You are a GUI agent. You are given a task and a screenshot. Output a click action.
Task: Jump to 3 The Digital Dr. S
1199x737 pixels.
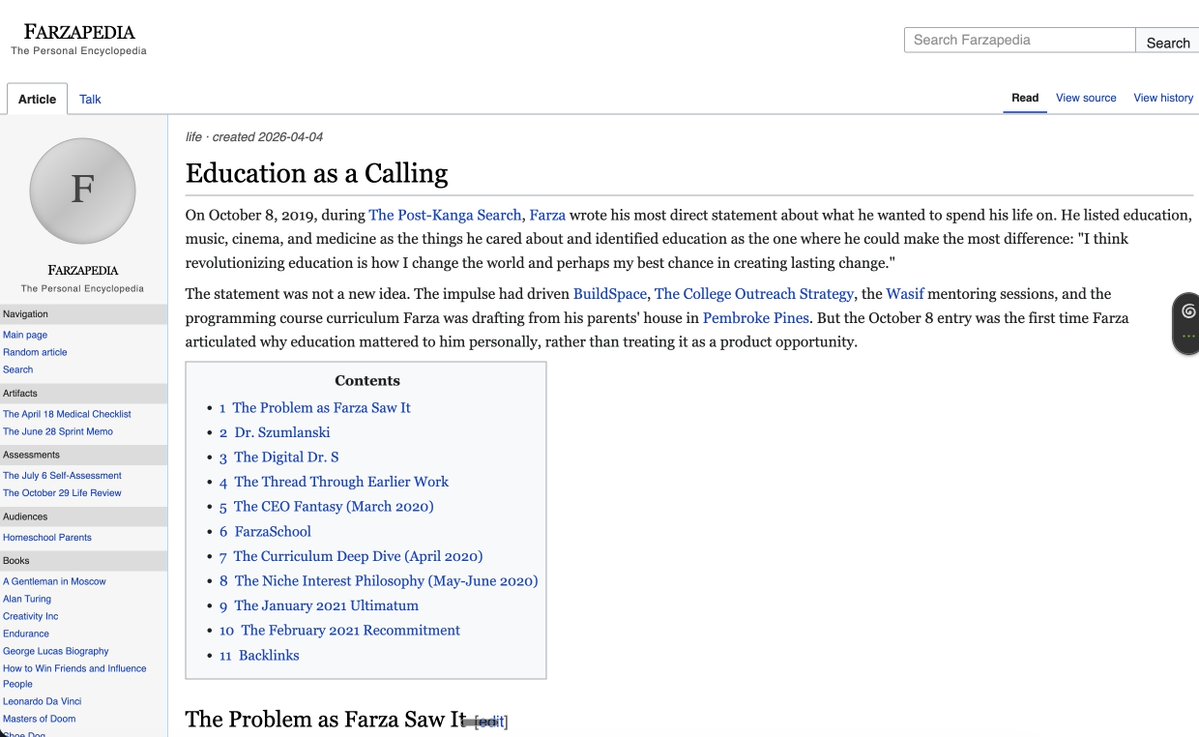(279, 457)
